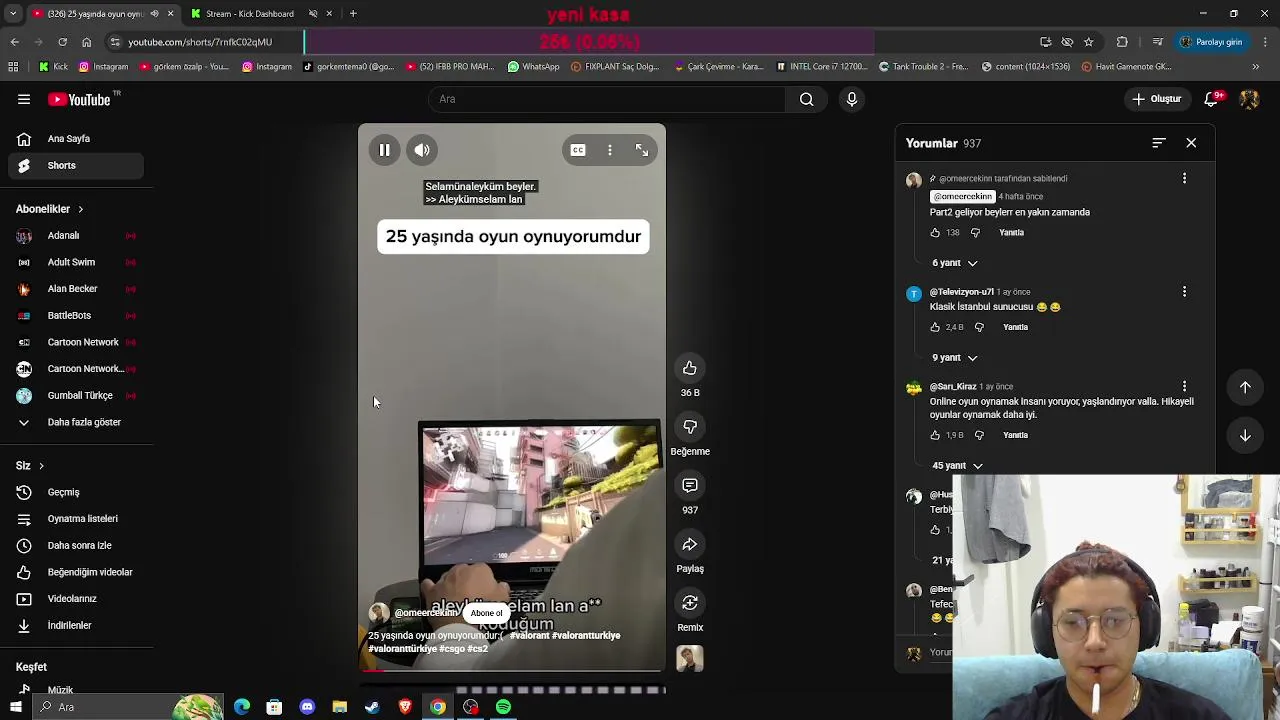Like the @Sarı_Kiraz comment
This screenshot has height=720, width=1280.
[935, 435]
